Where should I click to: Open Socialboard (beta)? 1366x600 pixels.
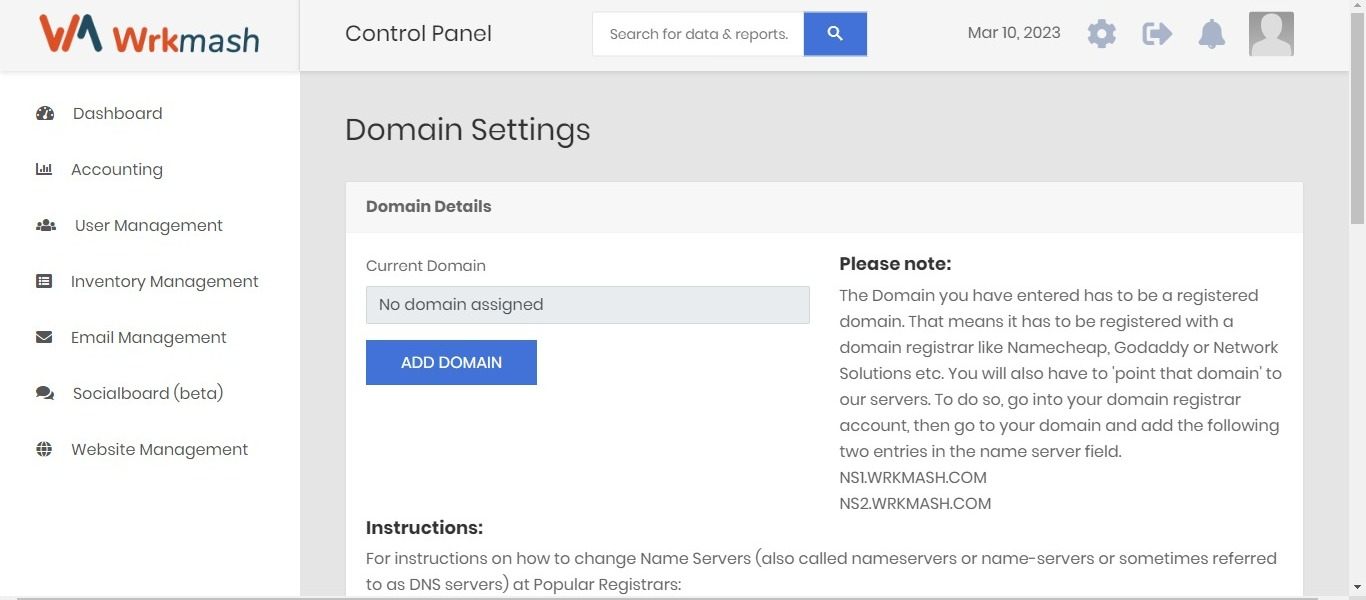pyautogui.click(x=148, y=393)
